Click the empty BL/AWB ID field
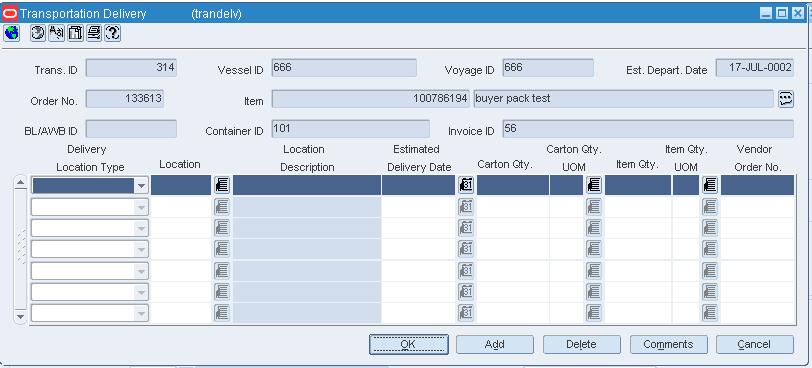The height and width of the screenshot is (368, 812). pyautogui.click(x=131, y=129)
